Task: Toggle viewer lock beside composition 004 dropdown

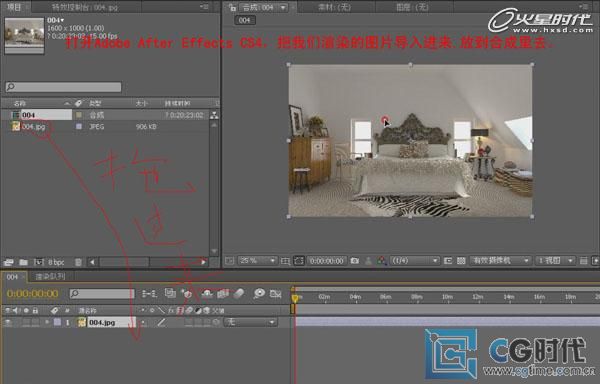Action: pos(232,8)
